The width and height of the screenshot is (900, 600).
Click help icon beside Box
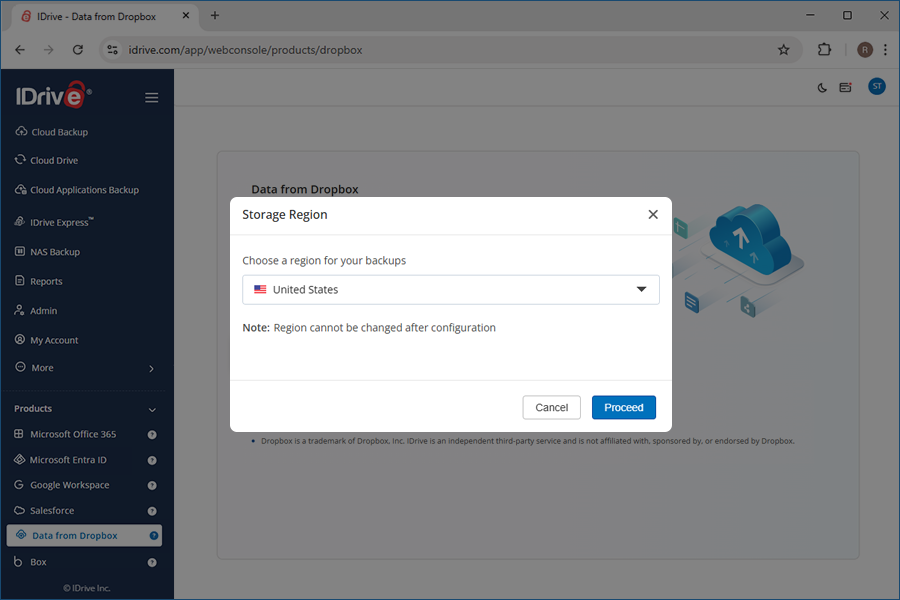click(152, 563)
